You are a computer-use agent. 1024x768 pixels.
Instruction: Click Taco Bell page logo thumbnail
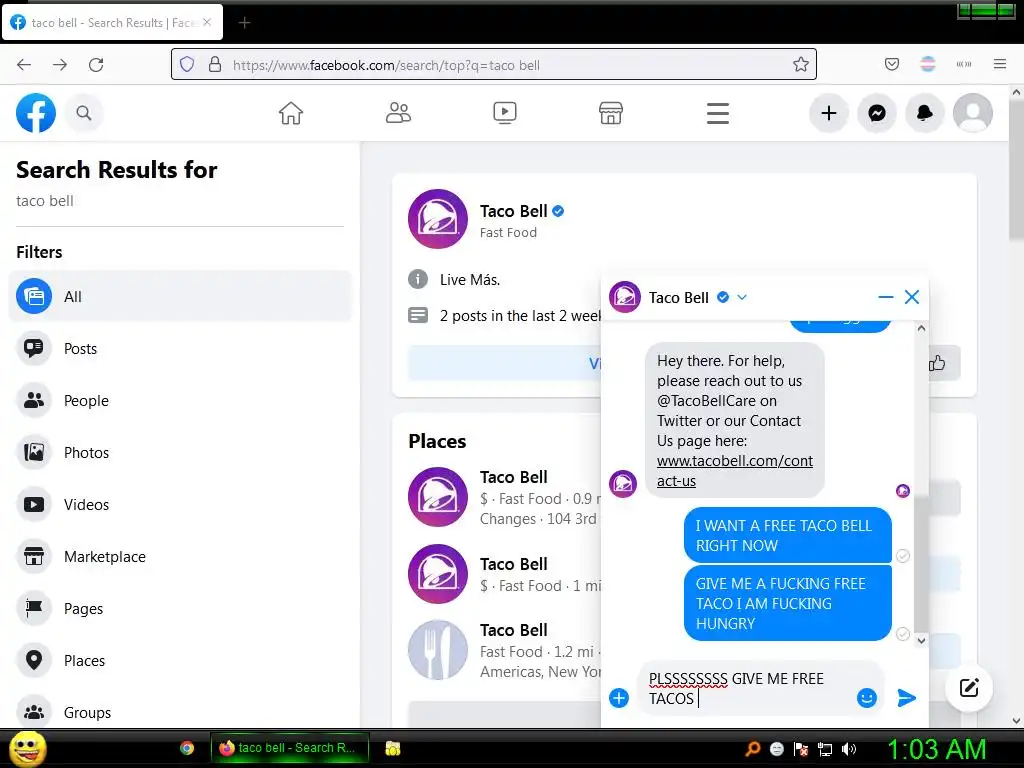pos(438,219)
